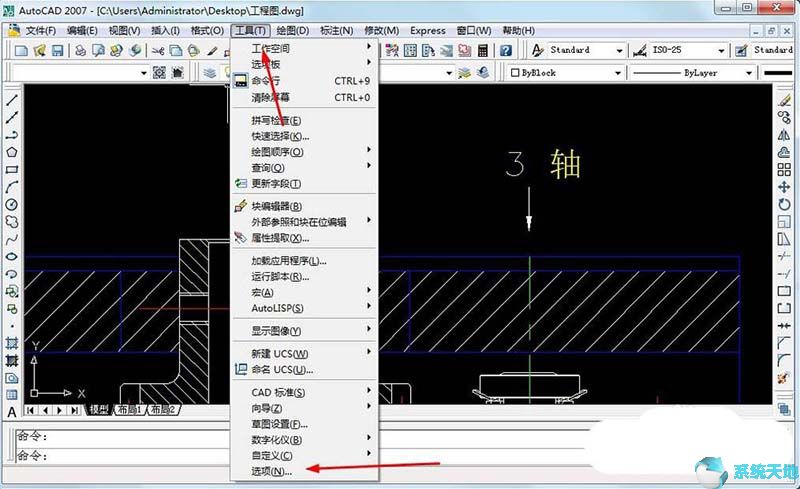Open the 格式(O) menu

pos(207,31)
